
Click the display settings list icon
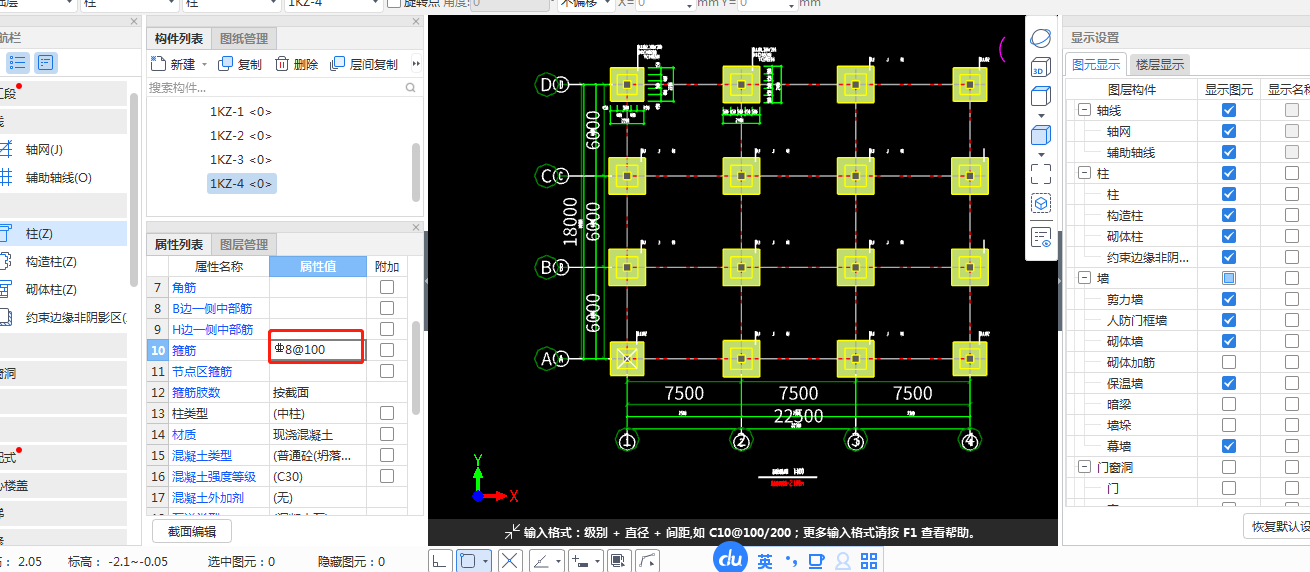tap(1041, 237)
